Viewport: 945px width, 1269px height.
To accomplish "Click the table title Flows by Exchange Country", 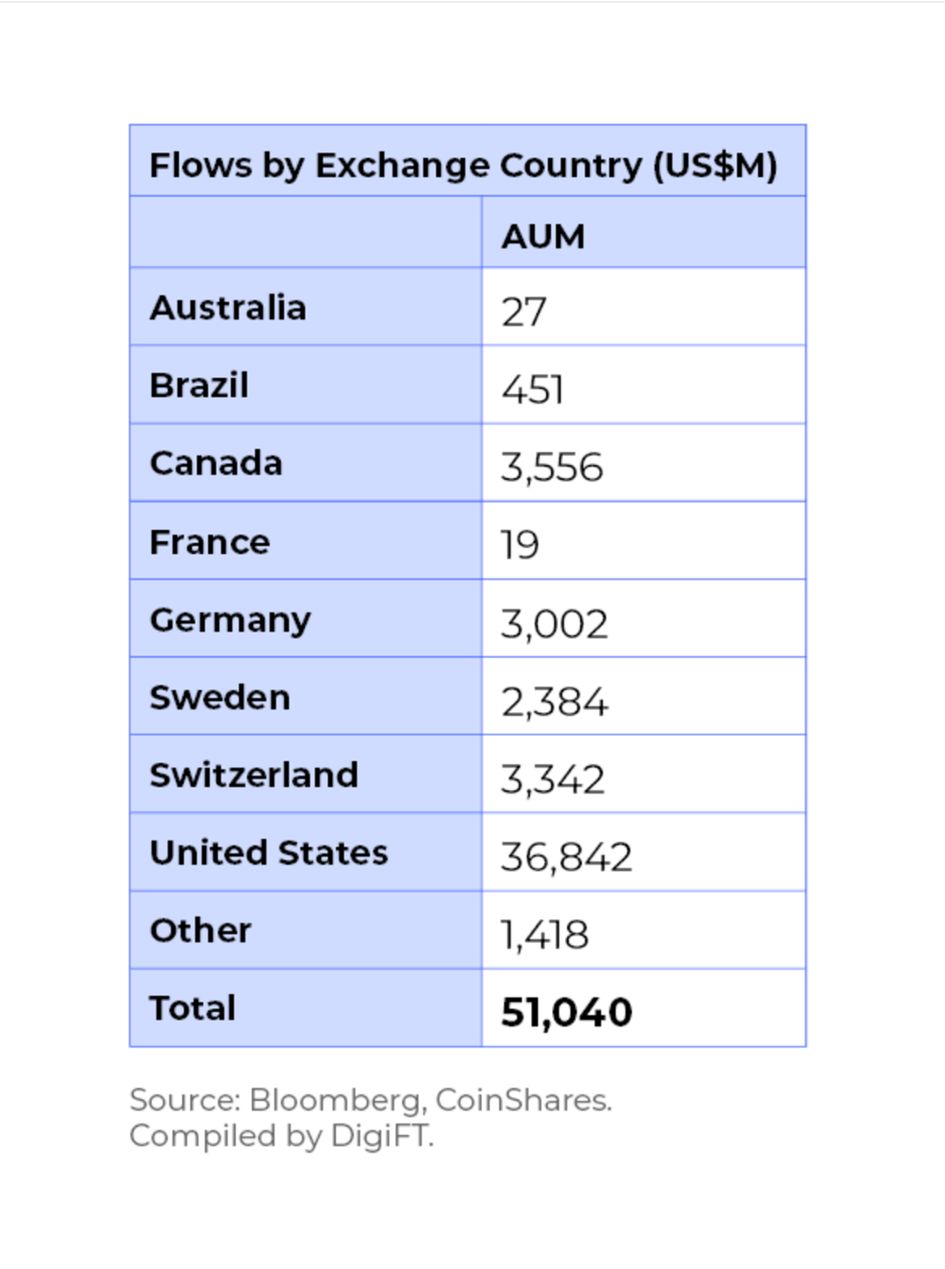I will coord(463,165).
